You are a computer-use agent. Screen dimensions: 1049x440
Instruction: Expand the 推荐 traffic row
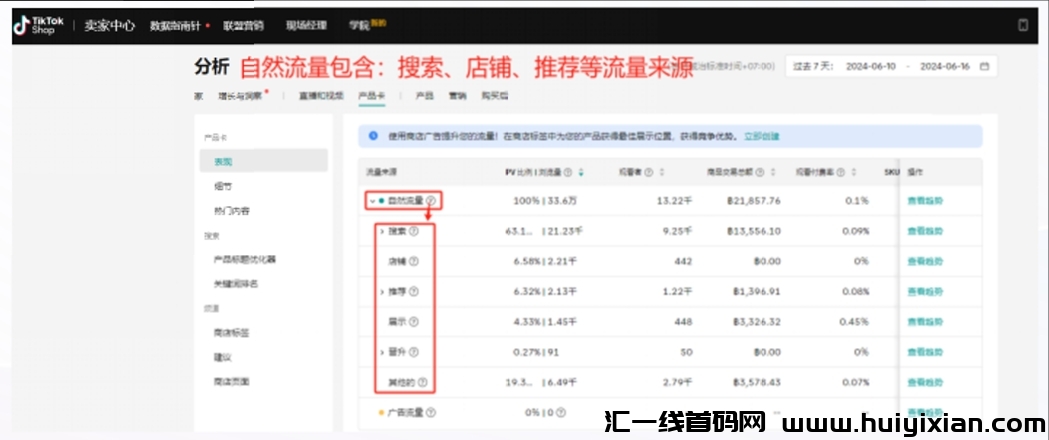(x=381, y=291)
